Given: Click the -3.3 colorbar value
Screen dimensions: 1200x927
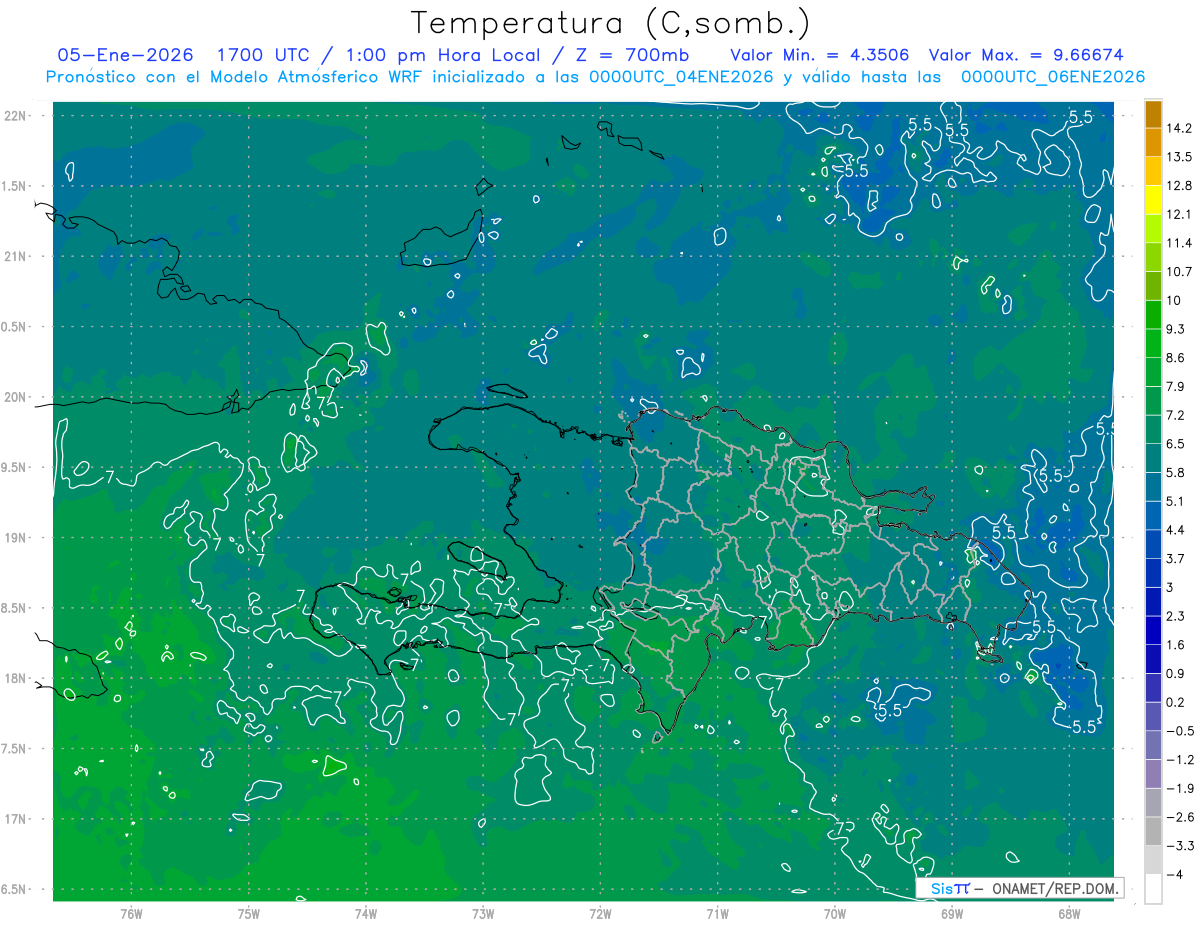Looking at the screenshot, I should pyautogui.click(x=1178, y=846).
